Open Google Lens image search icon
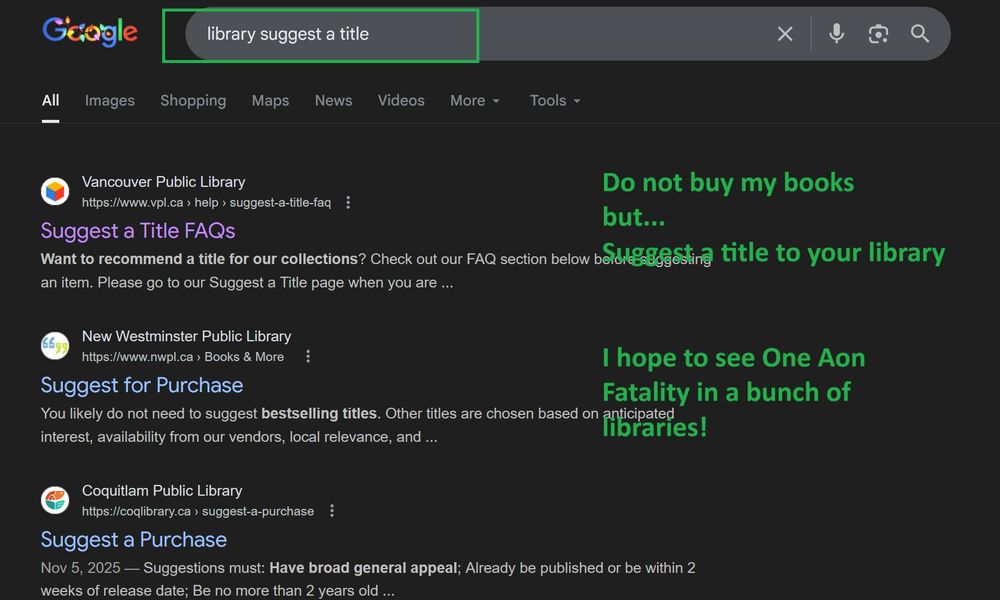The image size is (1000, 600). coord(878,34)
